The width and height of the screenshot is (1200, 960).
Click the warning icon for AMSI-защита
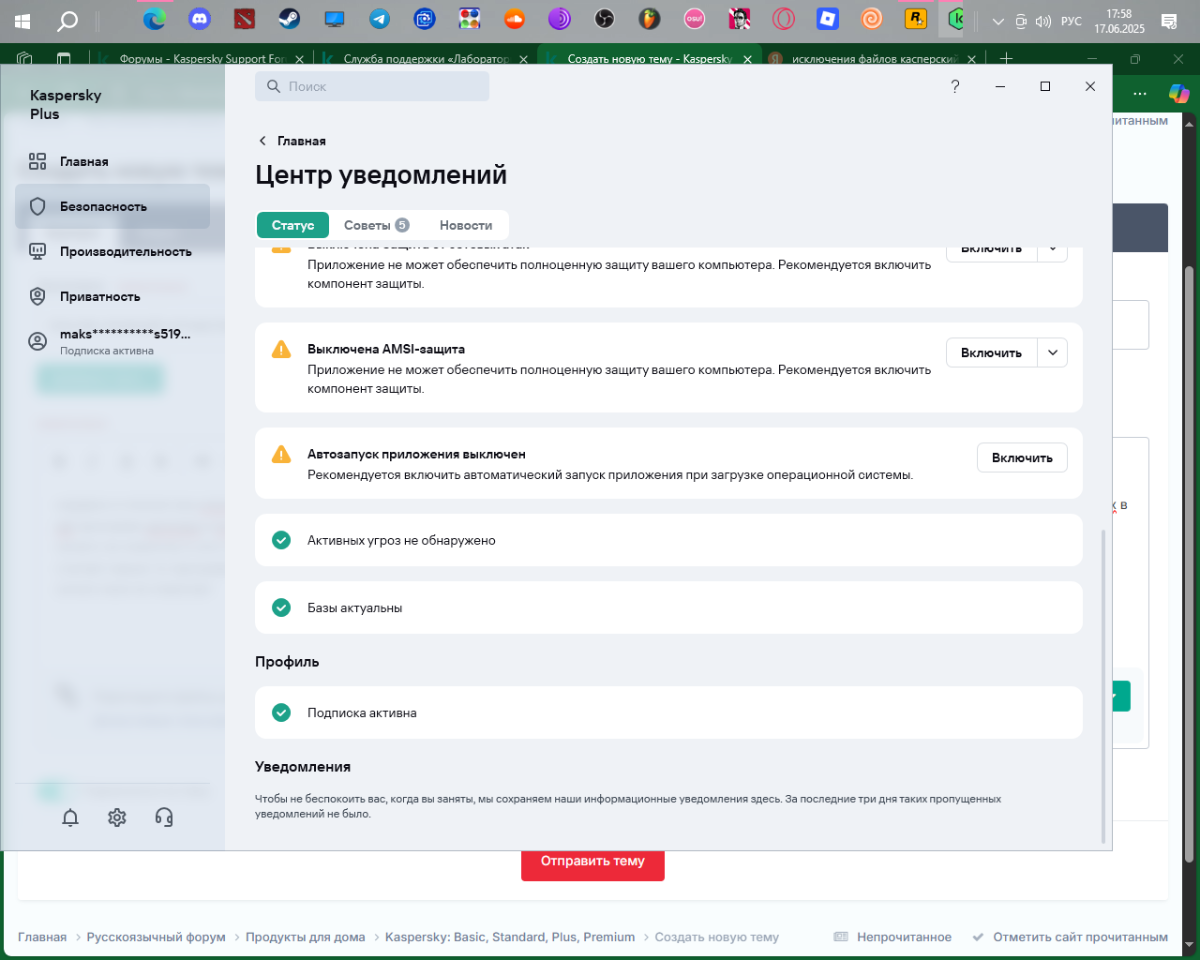[x=281, y=349]
